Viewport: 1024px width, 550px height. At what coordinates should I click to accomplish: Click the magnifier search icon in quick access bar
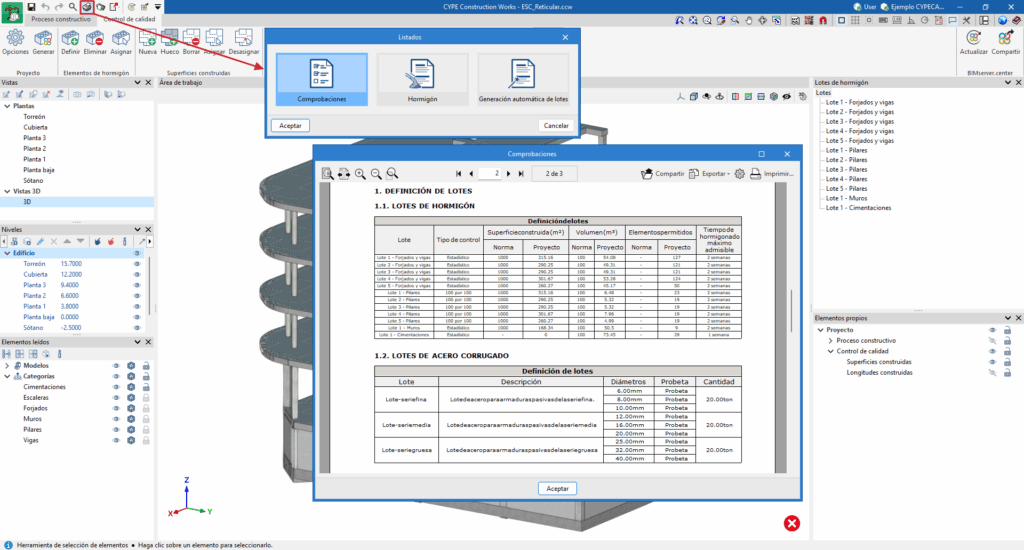72,7
